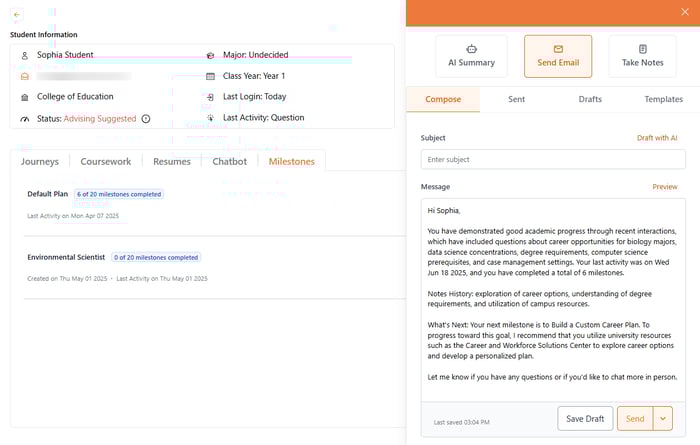The image size is (700, 445).
Task: Click inside the message body text area
Action: (553, 300)
